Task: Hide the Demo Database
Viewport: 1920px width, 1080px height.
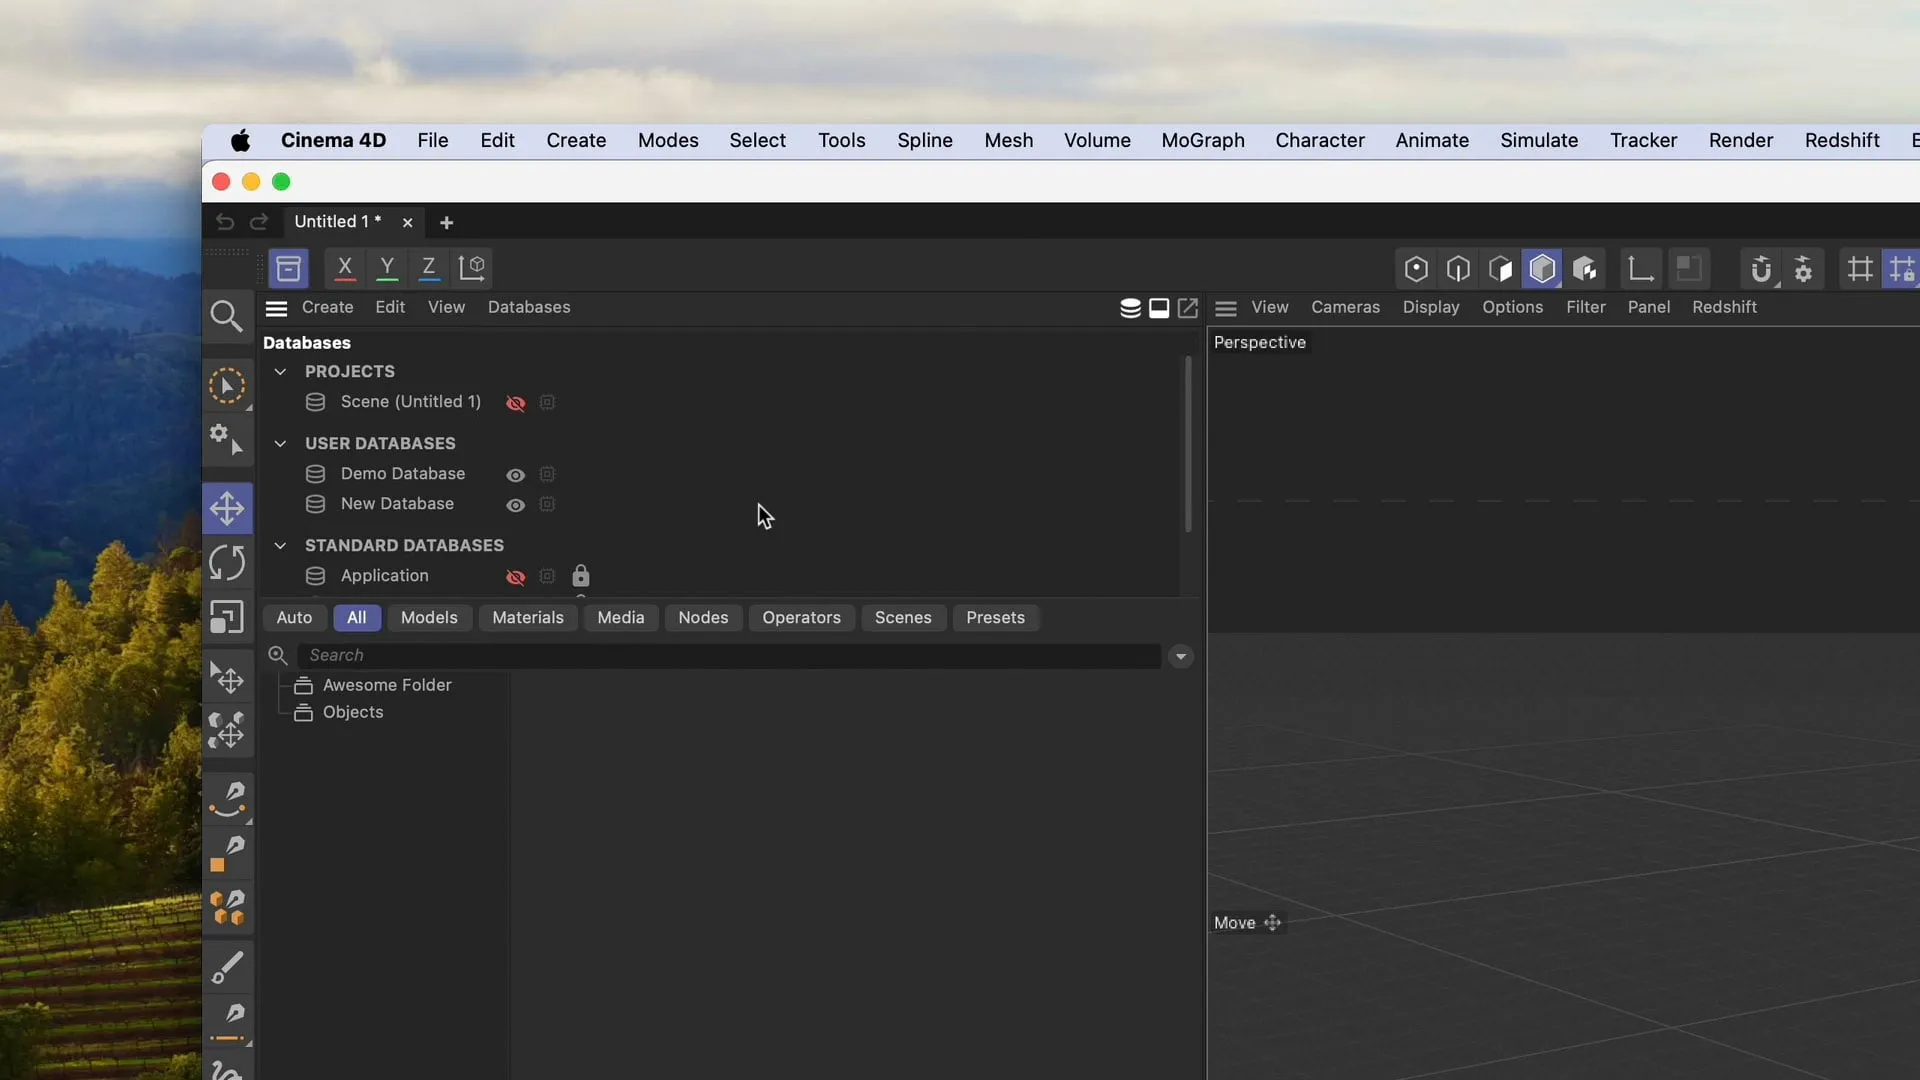Action: 515,475
